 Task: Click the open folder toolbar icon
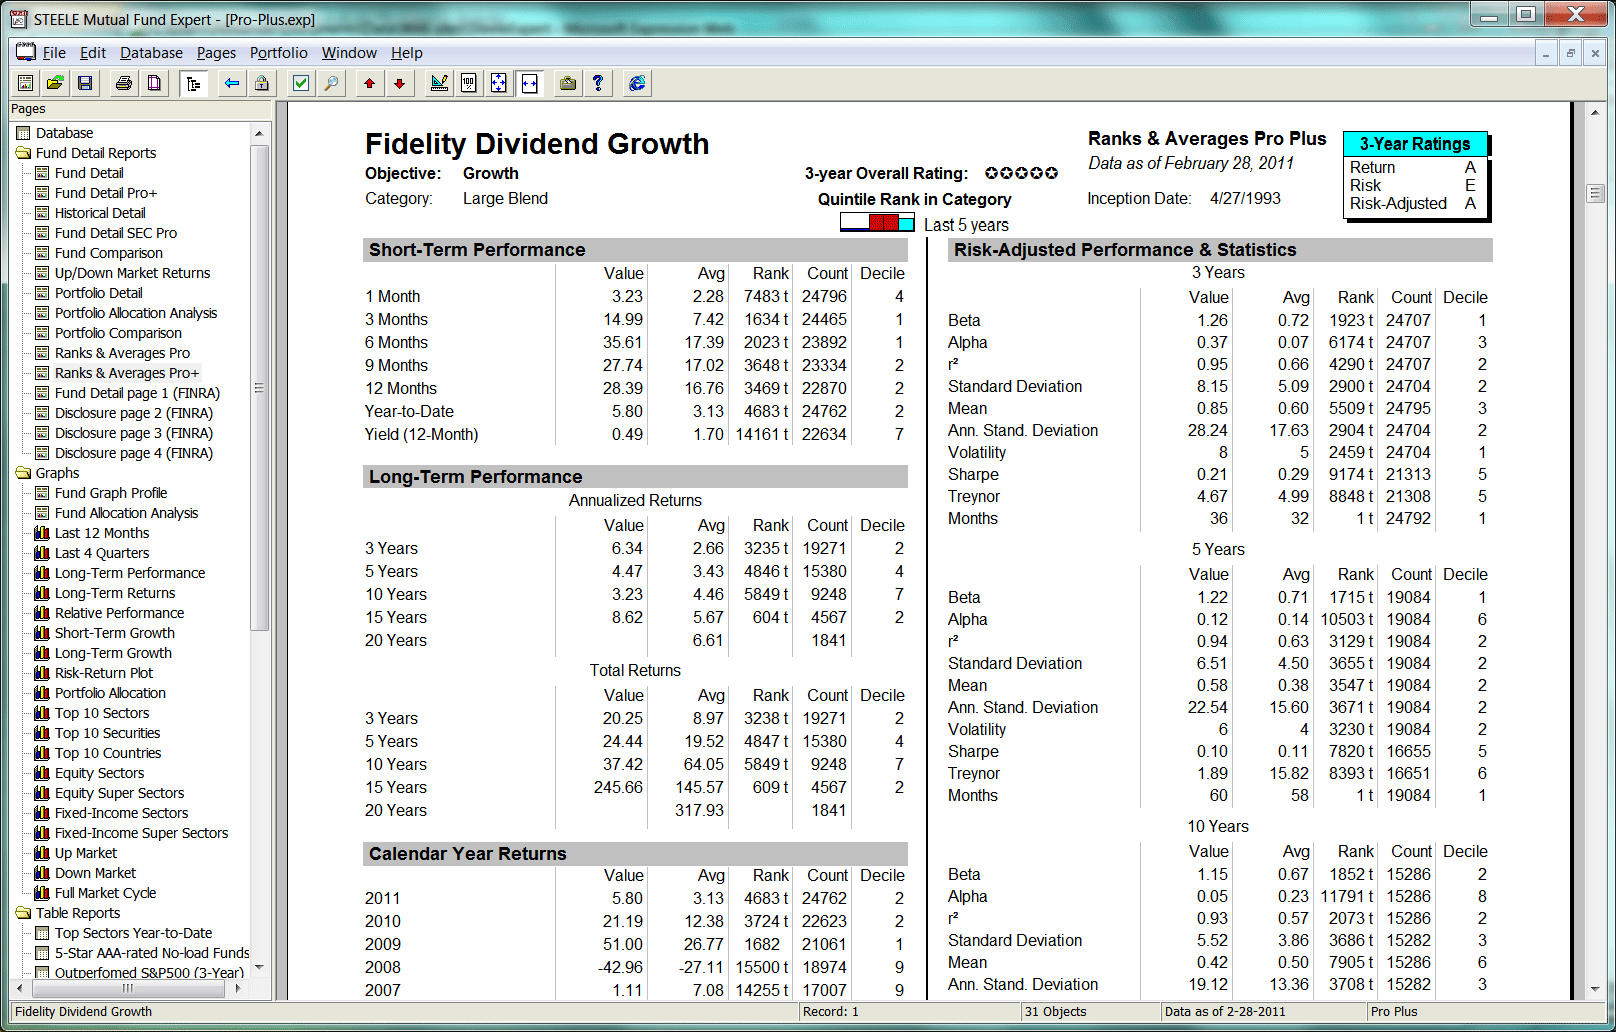(x=55, y=84)
